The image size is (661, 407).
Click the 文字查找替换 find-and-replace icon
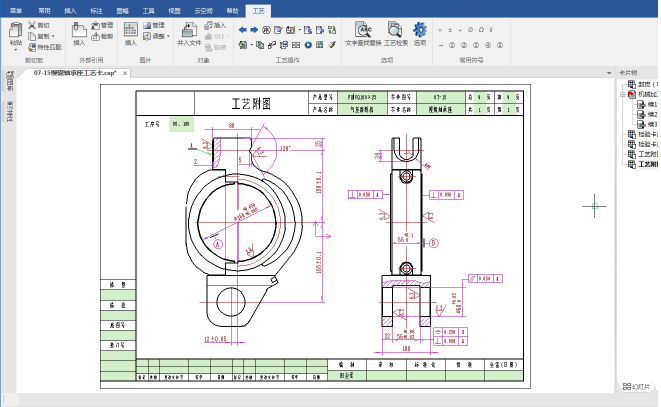click(364, 31)
